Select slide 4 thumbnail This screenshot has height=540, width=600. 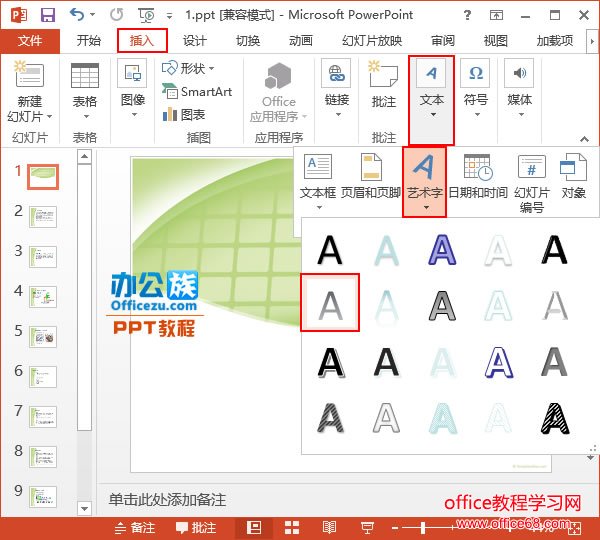tap(43, 297)
